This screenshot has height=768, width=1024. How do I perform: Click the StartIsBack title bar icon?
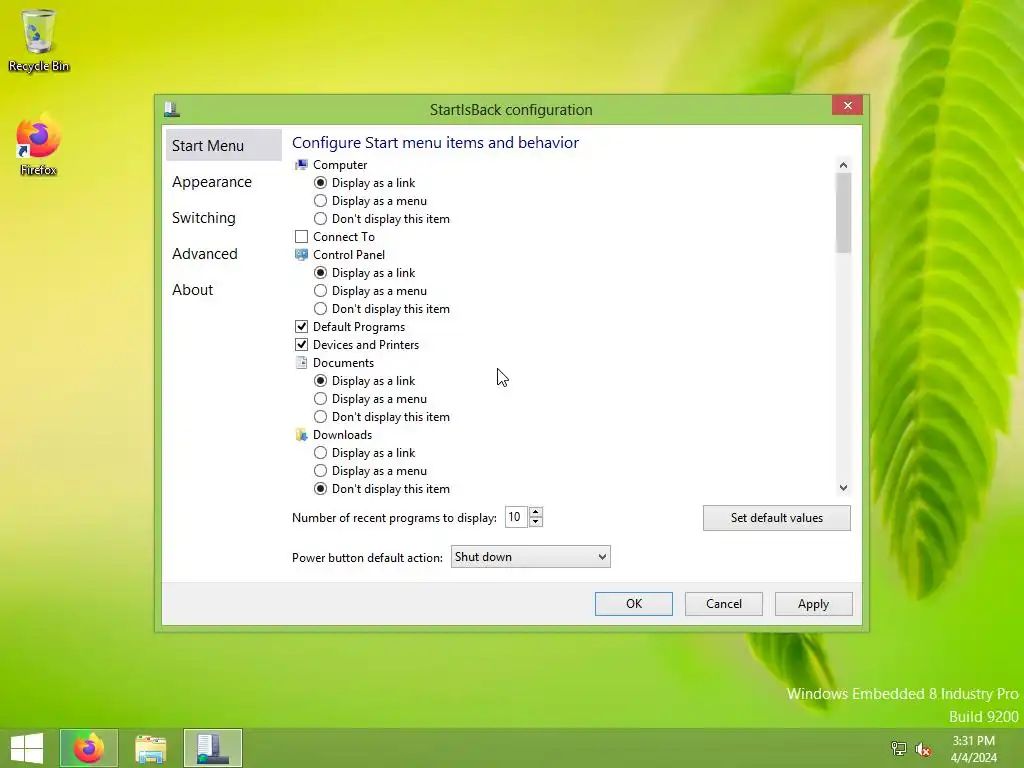point(172,109)
